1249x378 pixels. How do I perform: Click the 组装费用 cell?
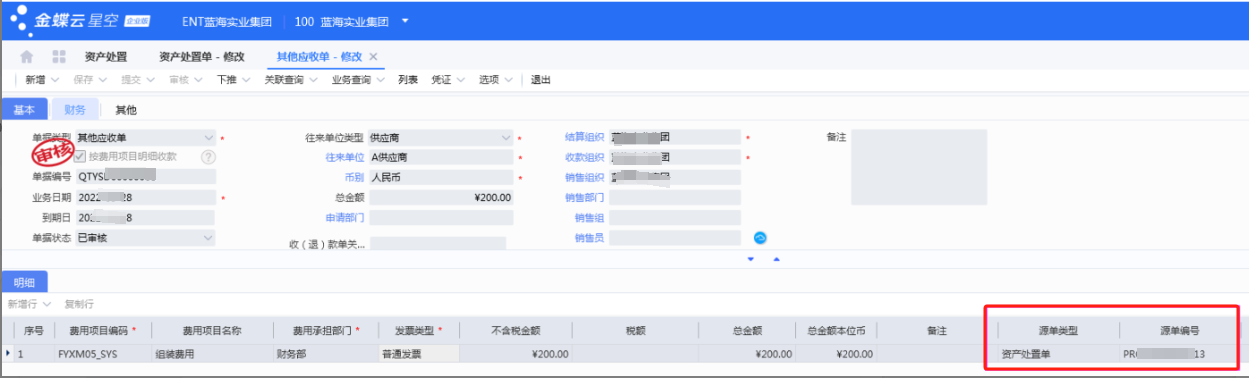pos(211,353)
